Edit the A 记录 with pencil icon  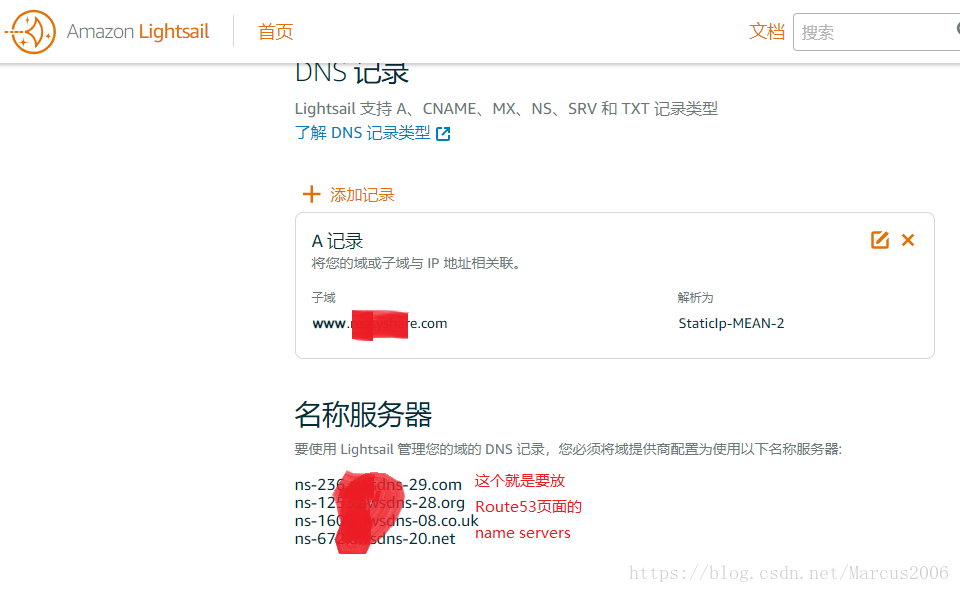tap(880, 240)
